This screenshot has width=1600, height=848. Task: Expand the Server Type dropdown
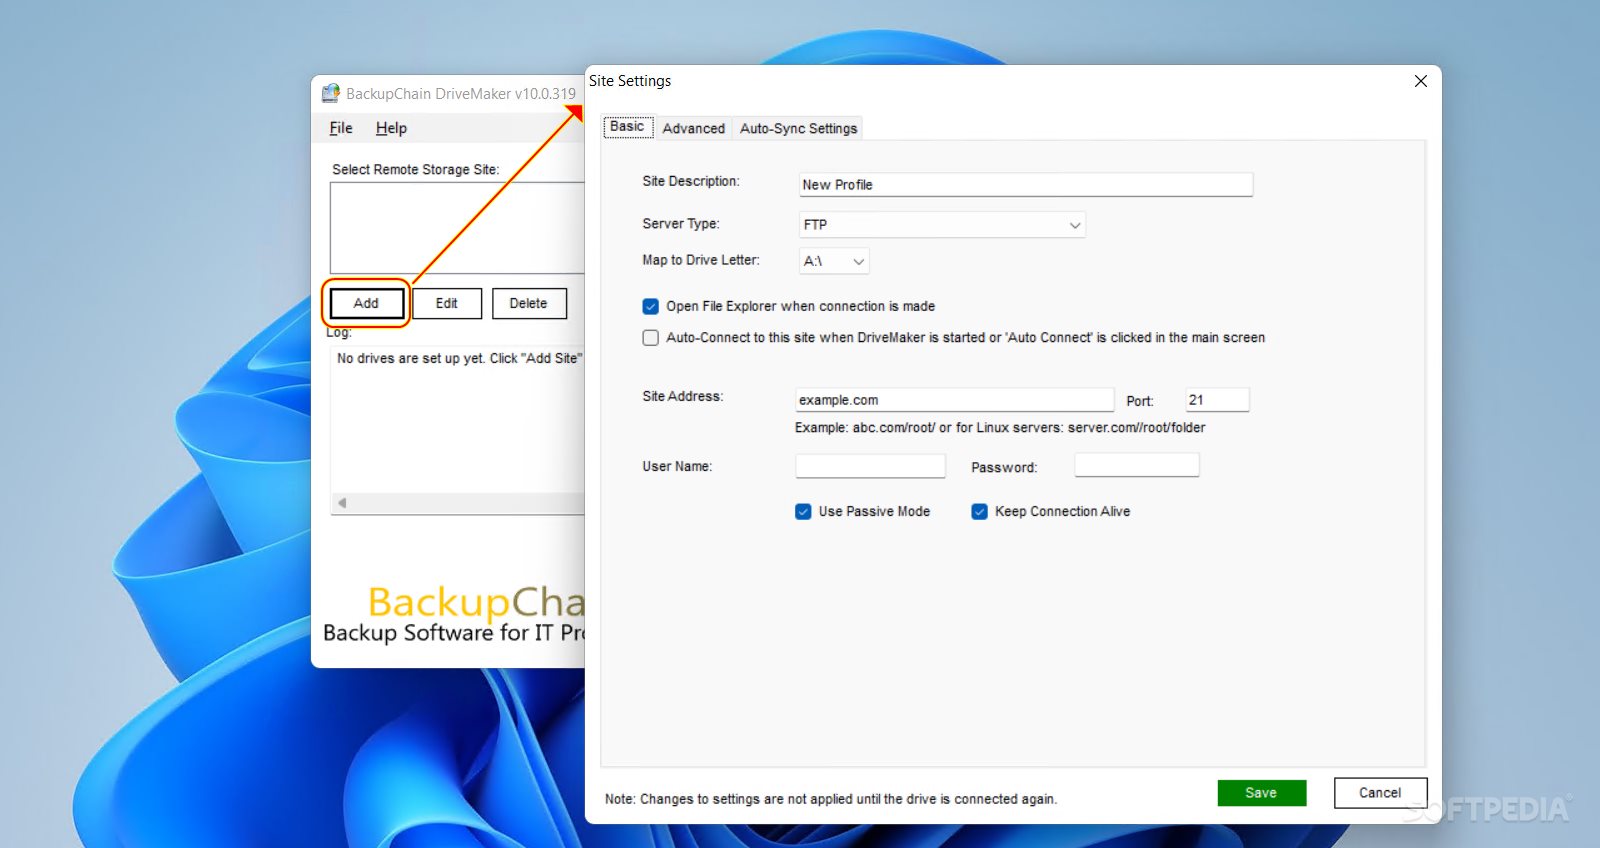[942, 225]
